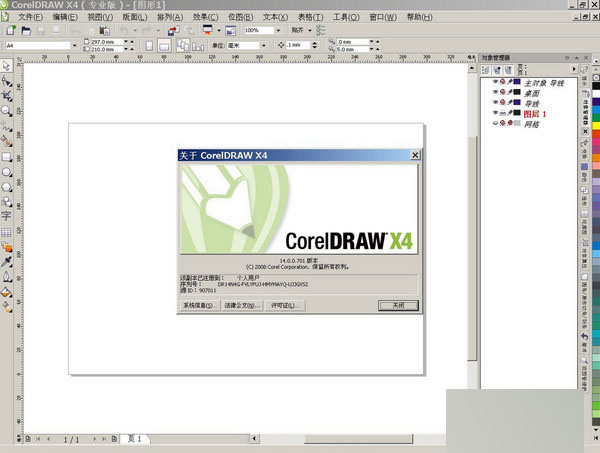Toggle visibility eye of 图层 1
Screen dimensions: 600x453
pyautogui.click(x=495, y=112)
